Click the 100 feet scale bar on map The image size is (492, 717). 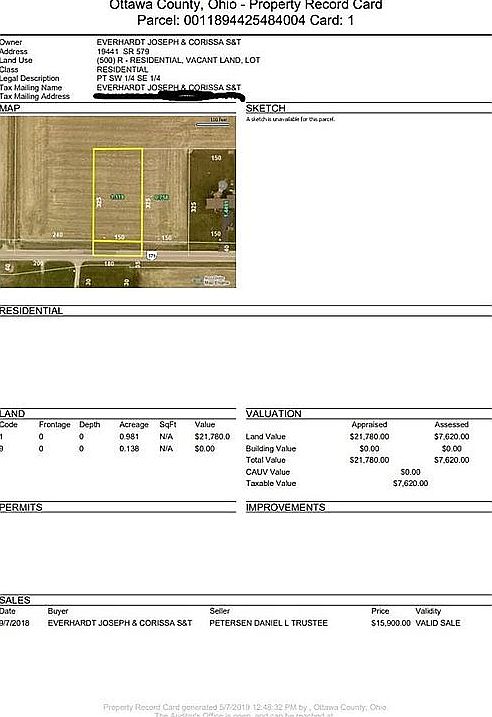(x=213, y=123)
